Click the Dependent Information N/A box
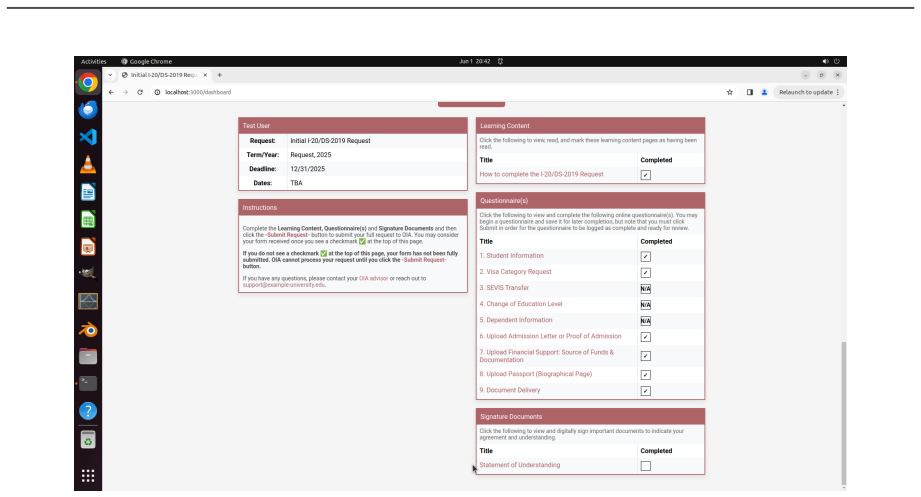The width and height of the screenshot is (921, 497). 646,321
